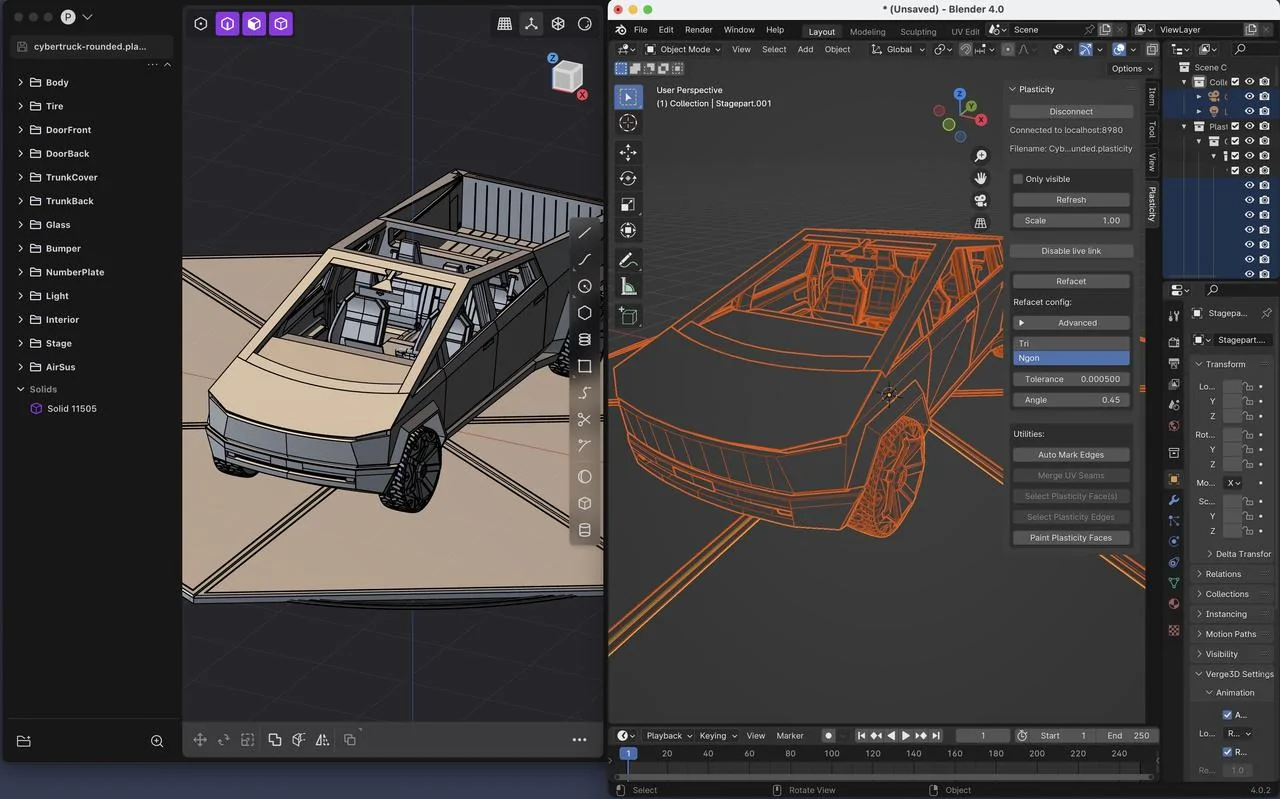
Task: Open Blender Object Mode dropdown
Action: [x=683, y=49]
